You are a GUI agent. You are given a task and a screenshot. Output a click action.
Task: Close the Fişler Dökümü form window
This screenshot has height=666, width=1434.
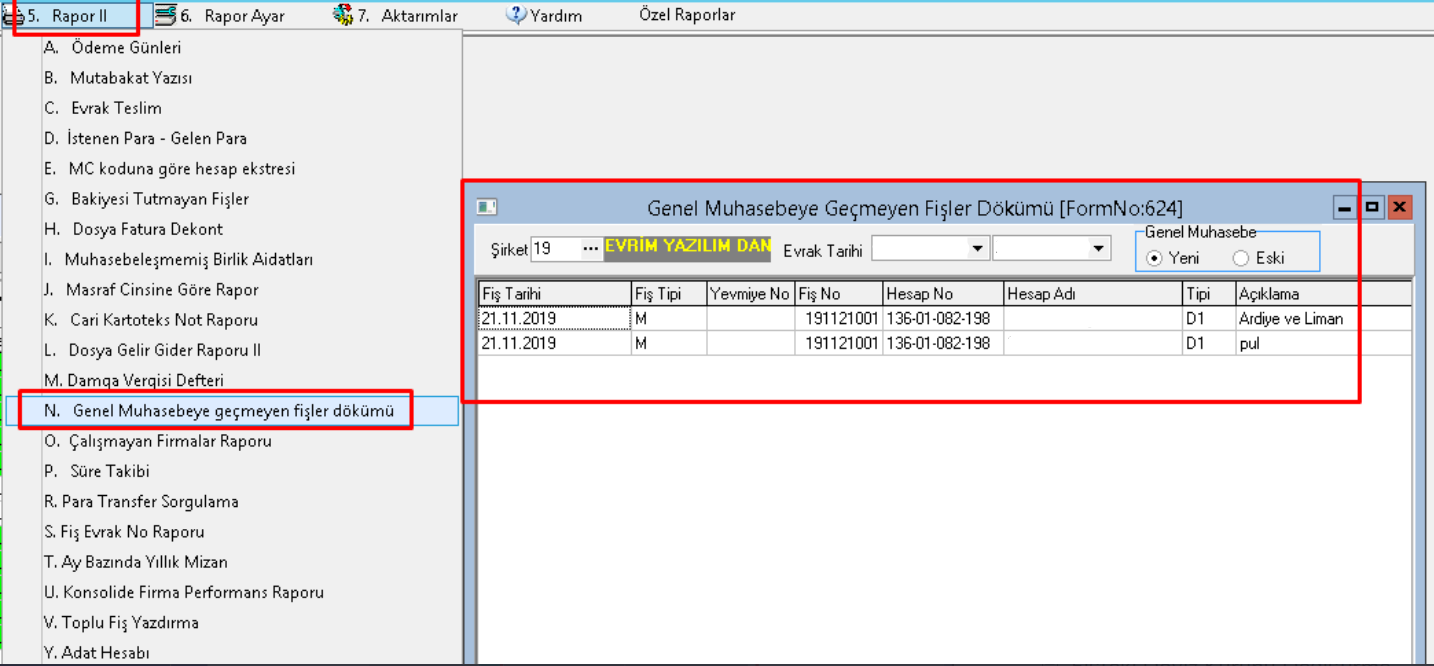(1399, 208)
